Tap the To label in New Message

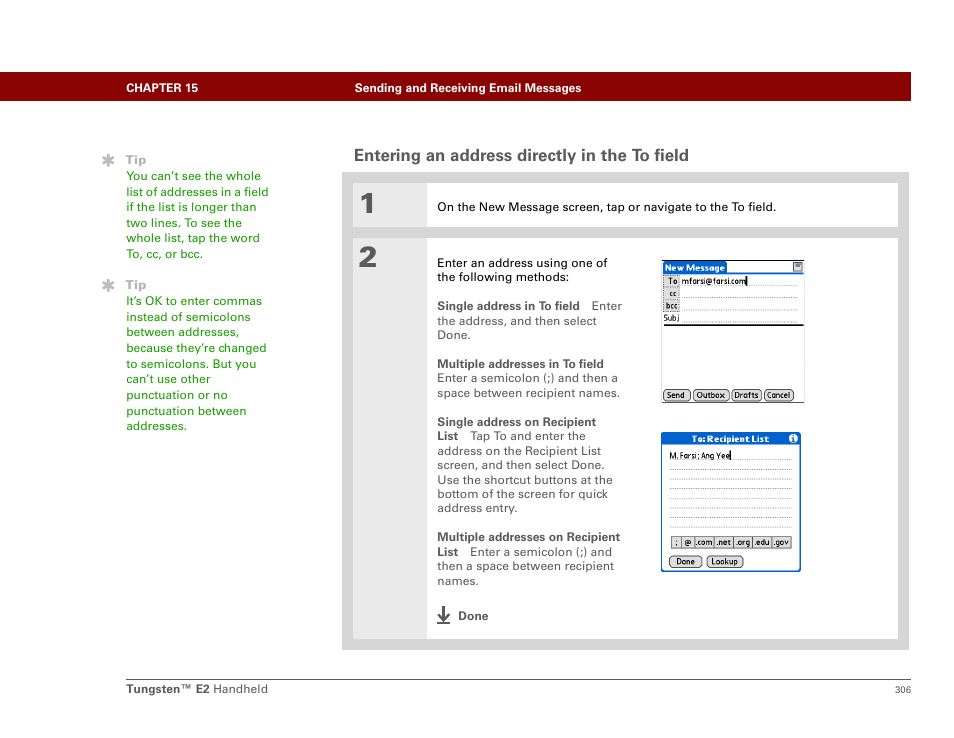click(672, 281)
